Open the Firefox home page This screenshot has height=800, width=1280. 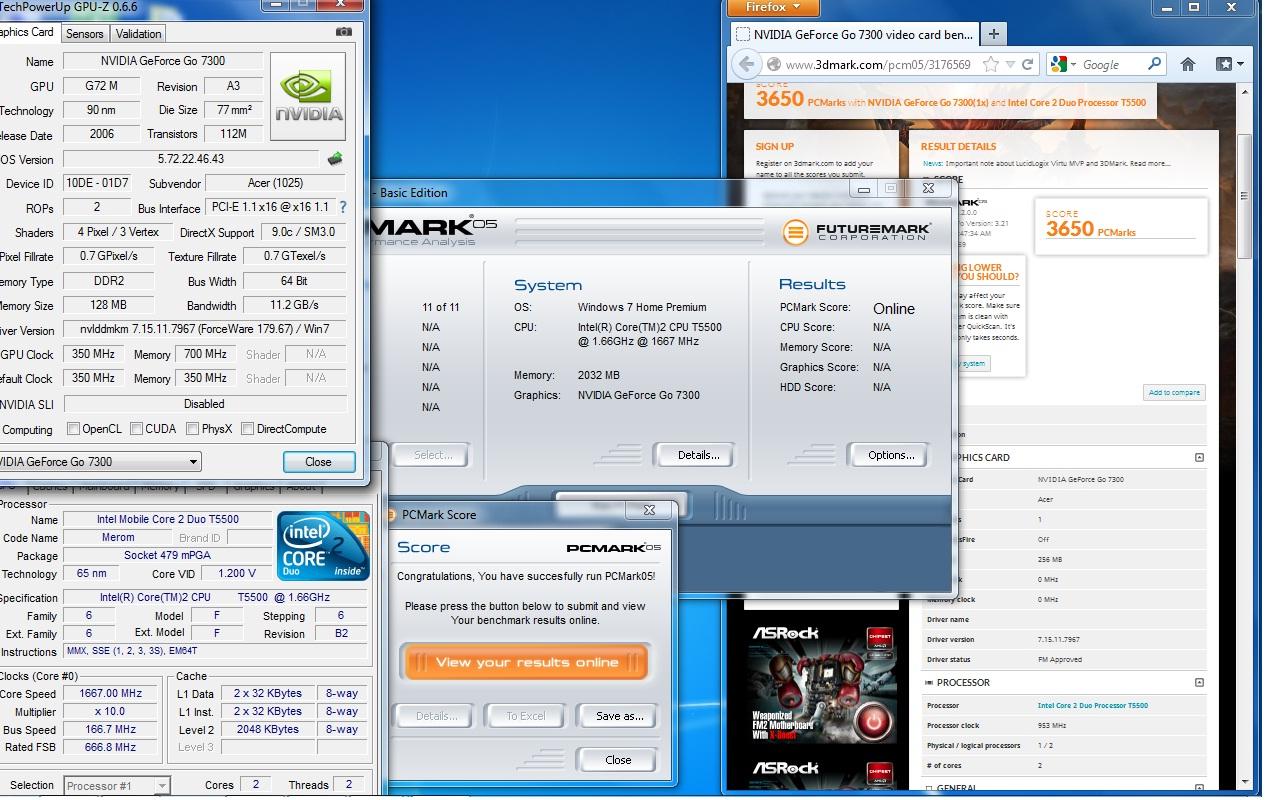pos(1188,64)
